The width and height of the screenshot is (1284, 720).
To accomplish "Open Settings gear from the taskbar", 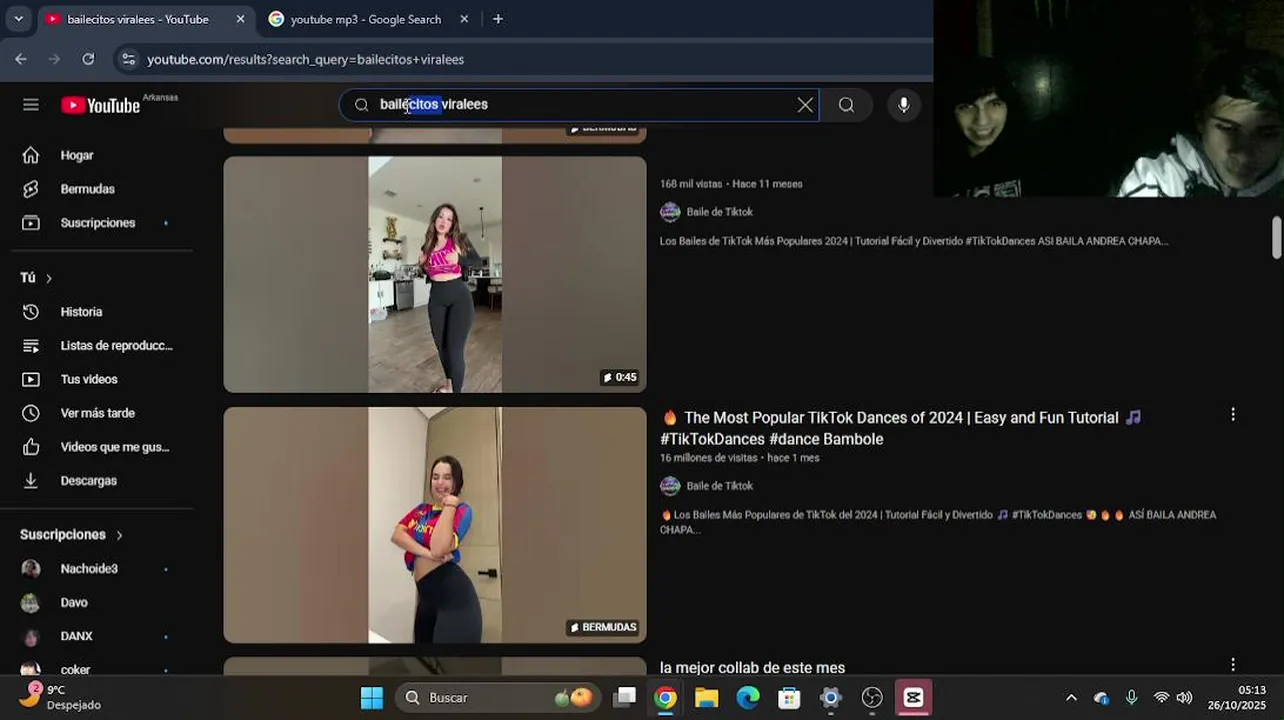I will pyautogui.click(x=830, y=698).
